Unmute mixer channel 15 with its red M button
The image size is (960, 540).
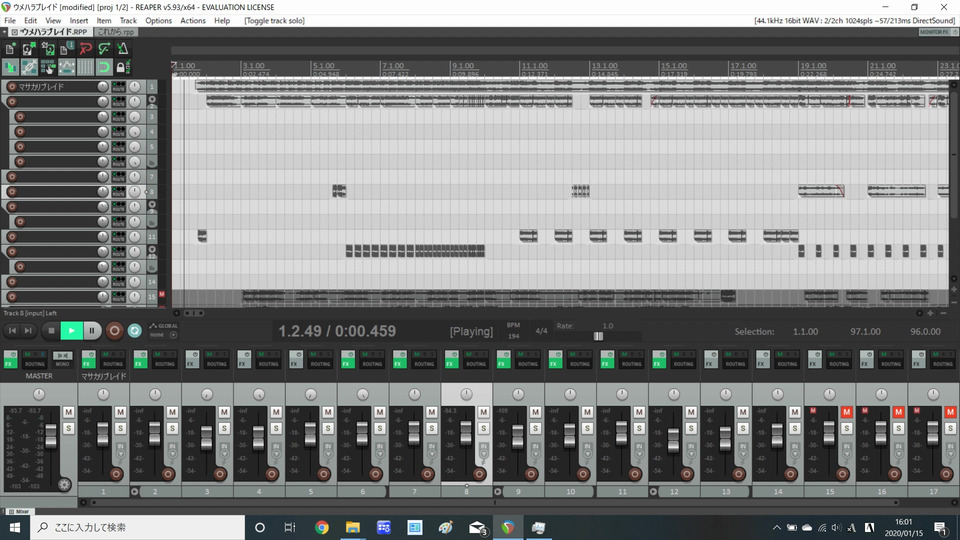coord(847,412)
